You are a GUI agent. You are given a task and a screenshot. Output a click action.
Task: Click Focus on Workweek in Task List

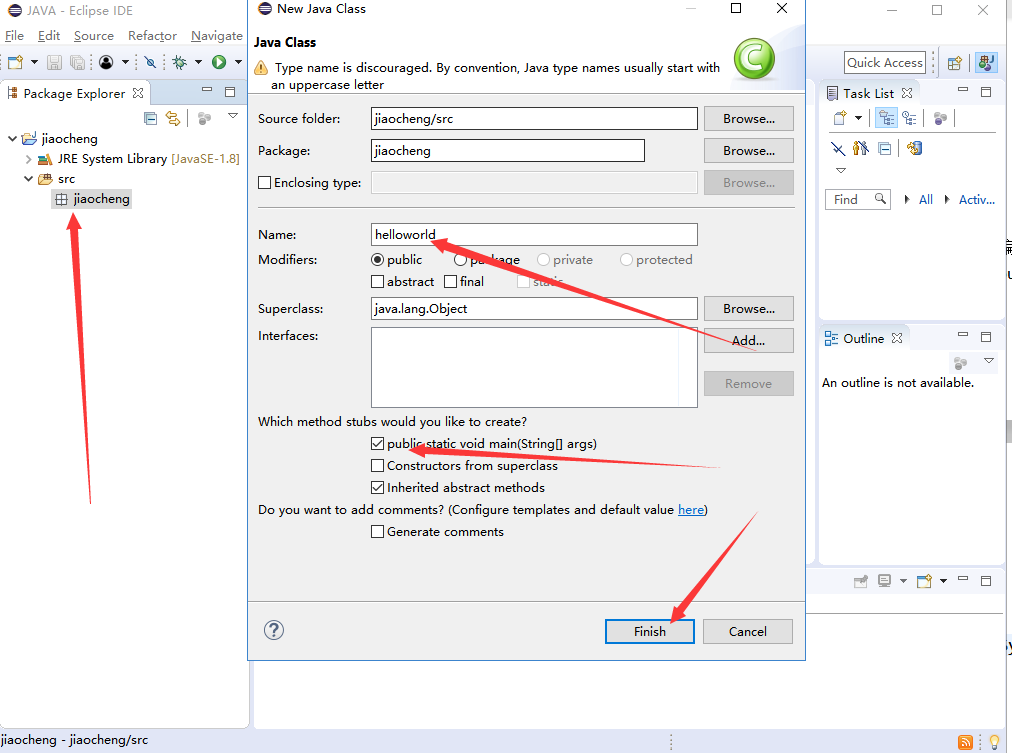[940, 118]
